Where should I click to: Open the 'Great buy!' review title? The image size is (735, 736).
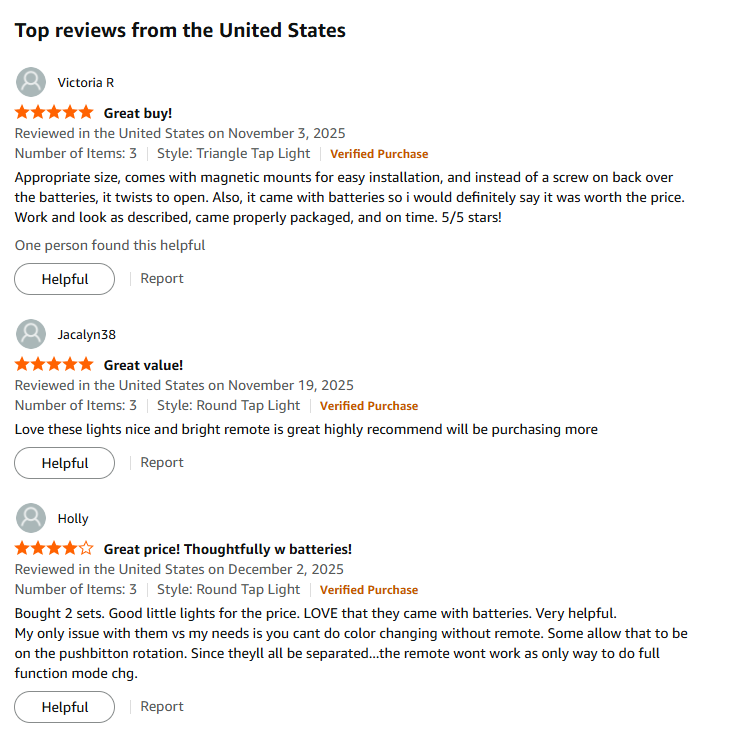pyautogui.click(x=138, y=113)
